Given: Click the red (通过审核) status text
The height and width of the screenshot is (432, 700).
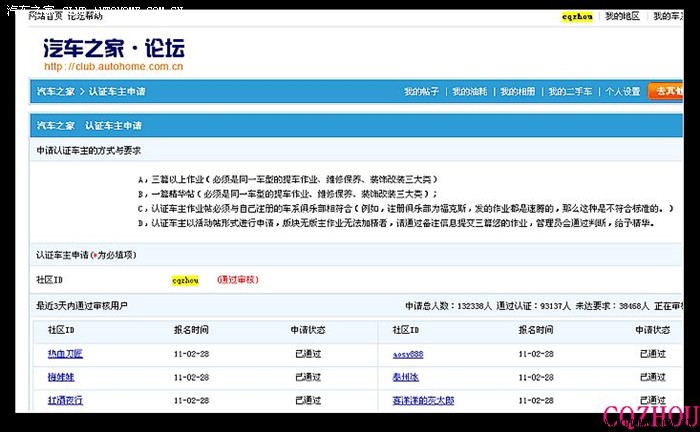Looking at the screenshot, I should (238, 280).
